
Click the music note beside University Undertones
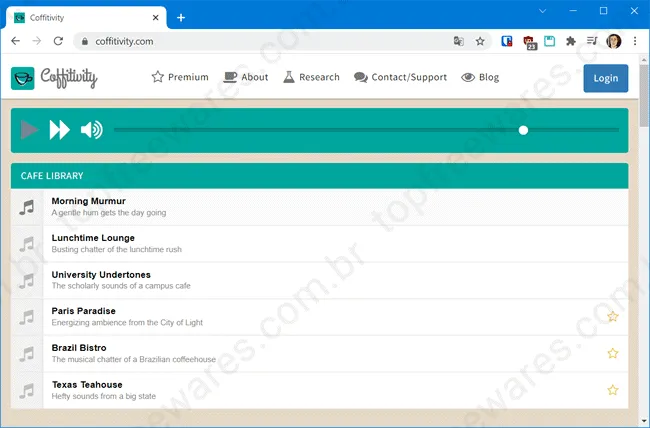click(27, 281)
